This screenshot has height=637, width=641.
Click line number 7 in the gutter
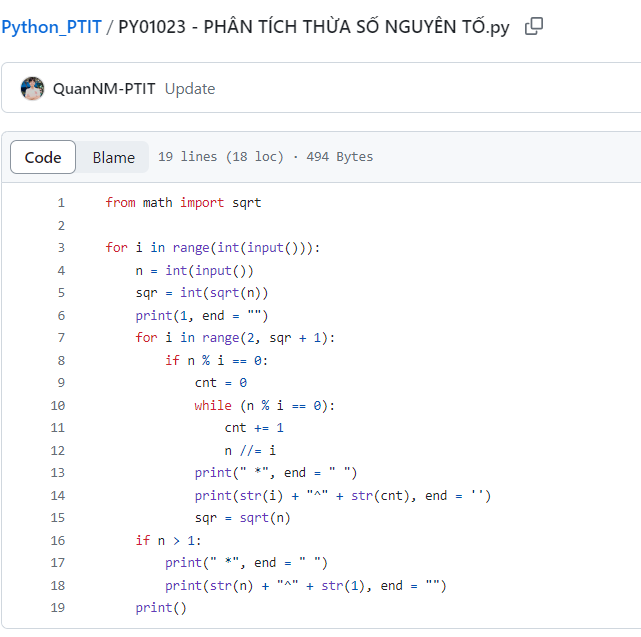(60, 337)
